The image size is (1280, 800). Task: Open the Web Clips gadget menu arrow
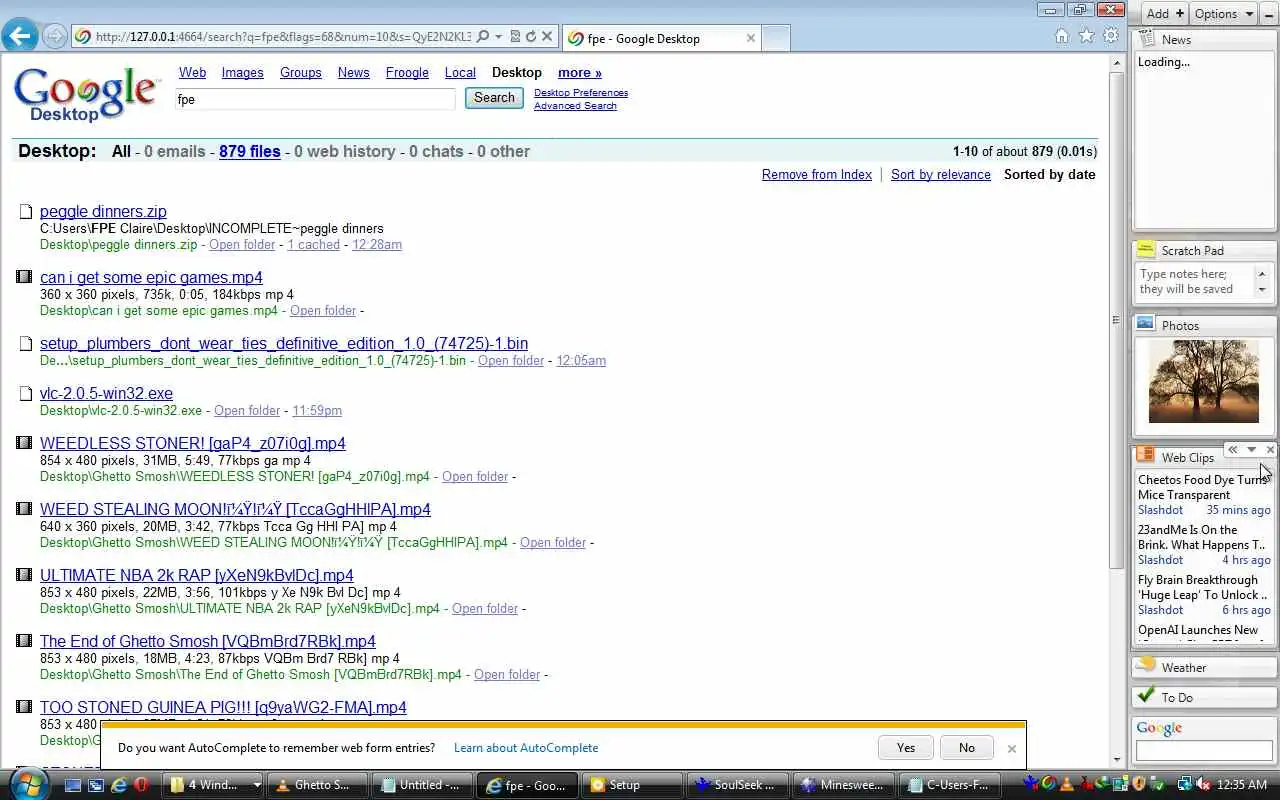tap(1251, 450)
